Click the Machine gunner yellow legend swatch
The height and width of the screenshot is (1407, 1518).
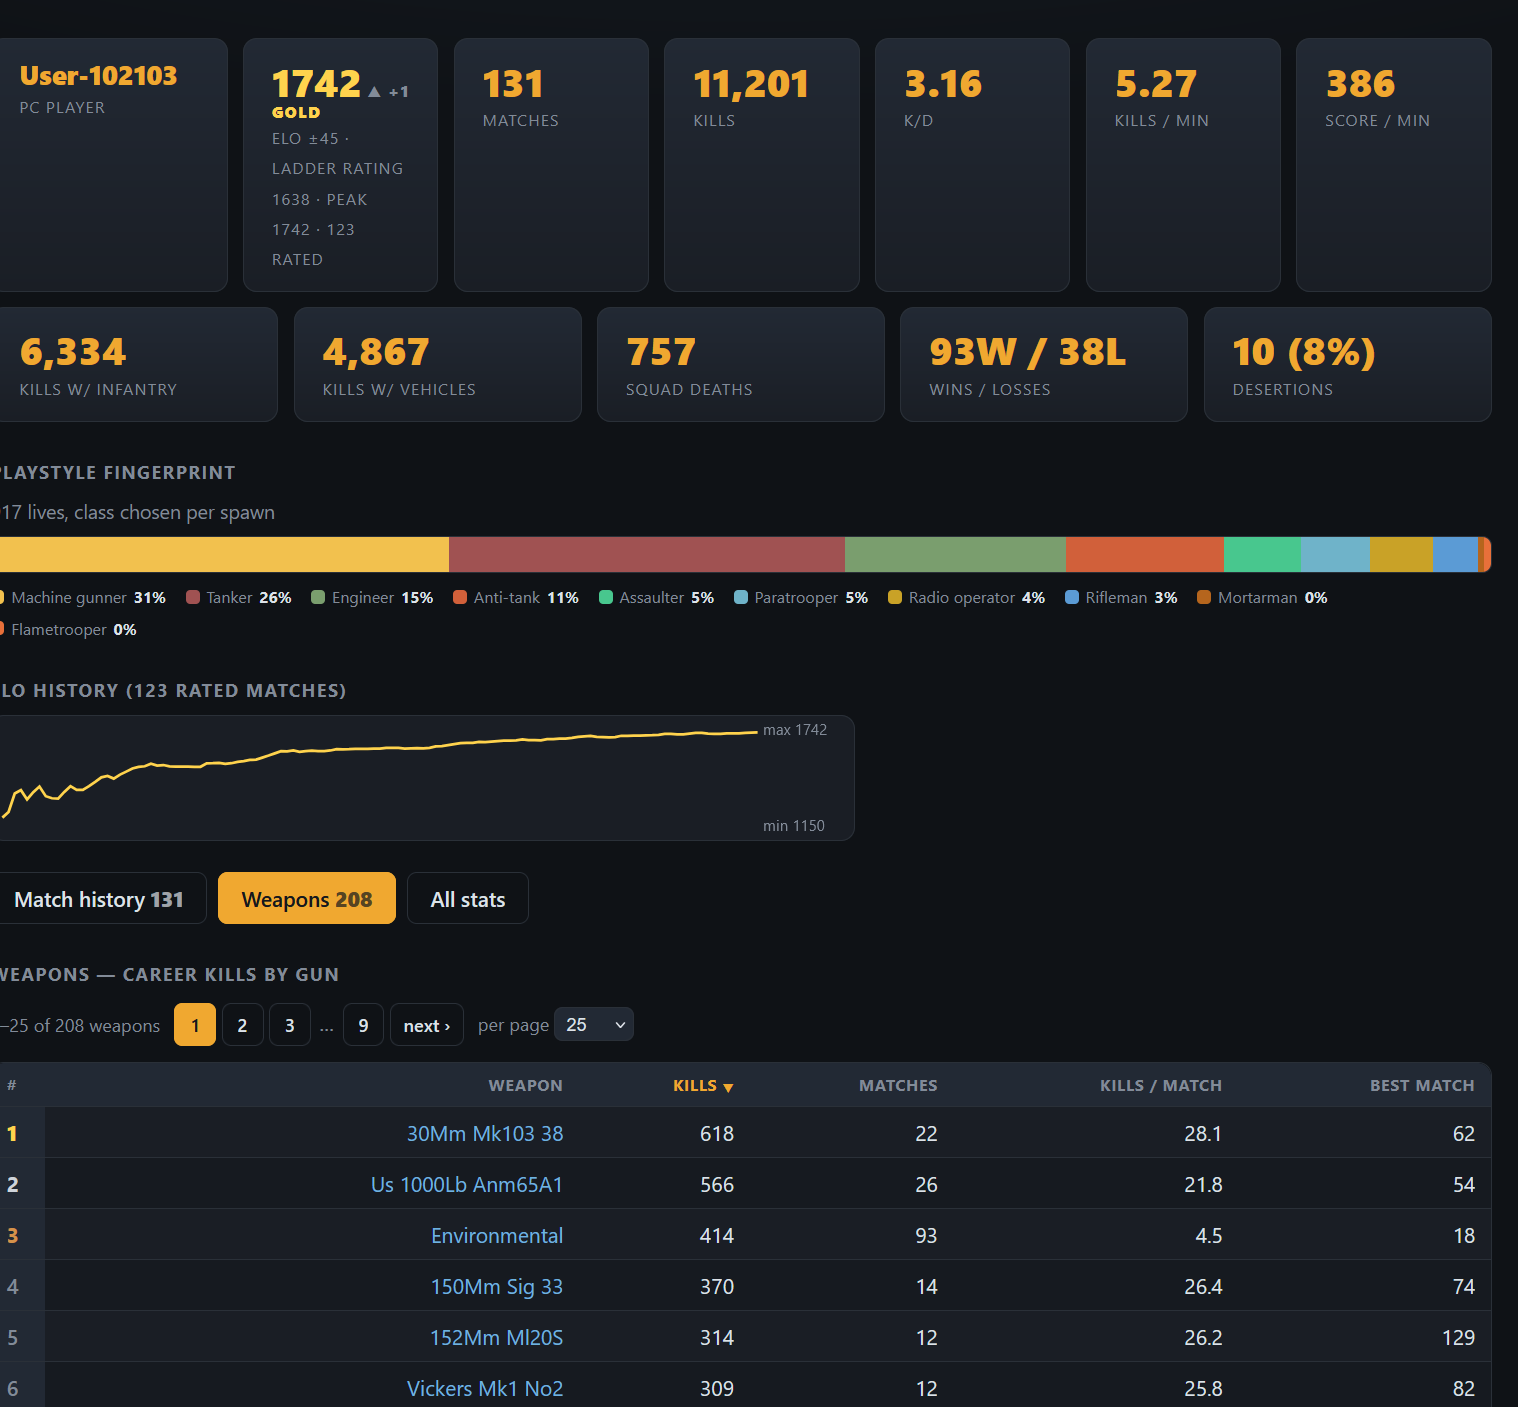coord(2,597)
